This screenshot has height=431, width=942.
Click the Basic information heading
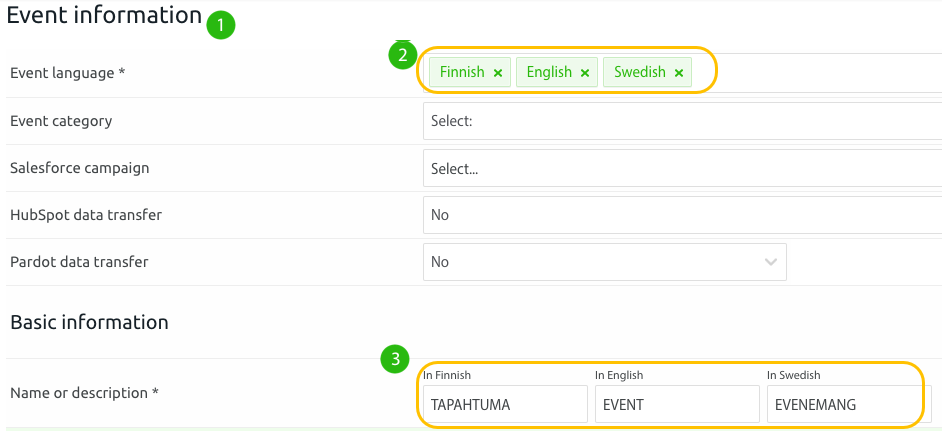pyautogui.click(x=90, y=322)
